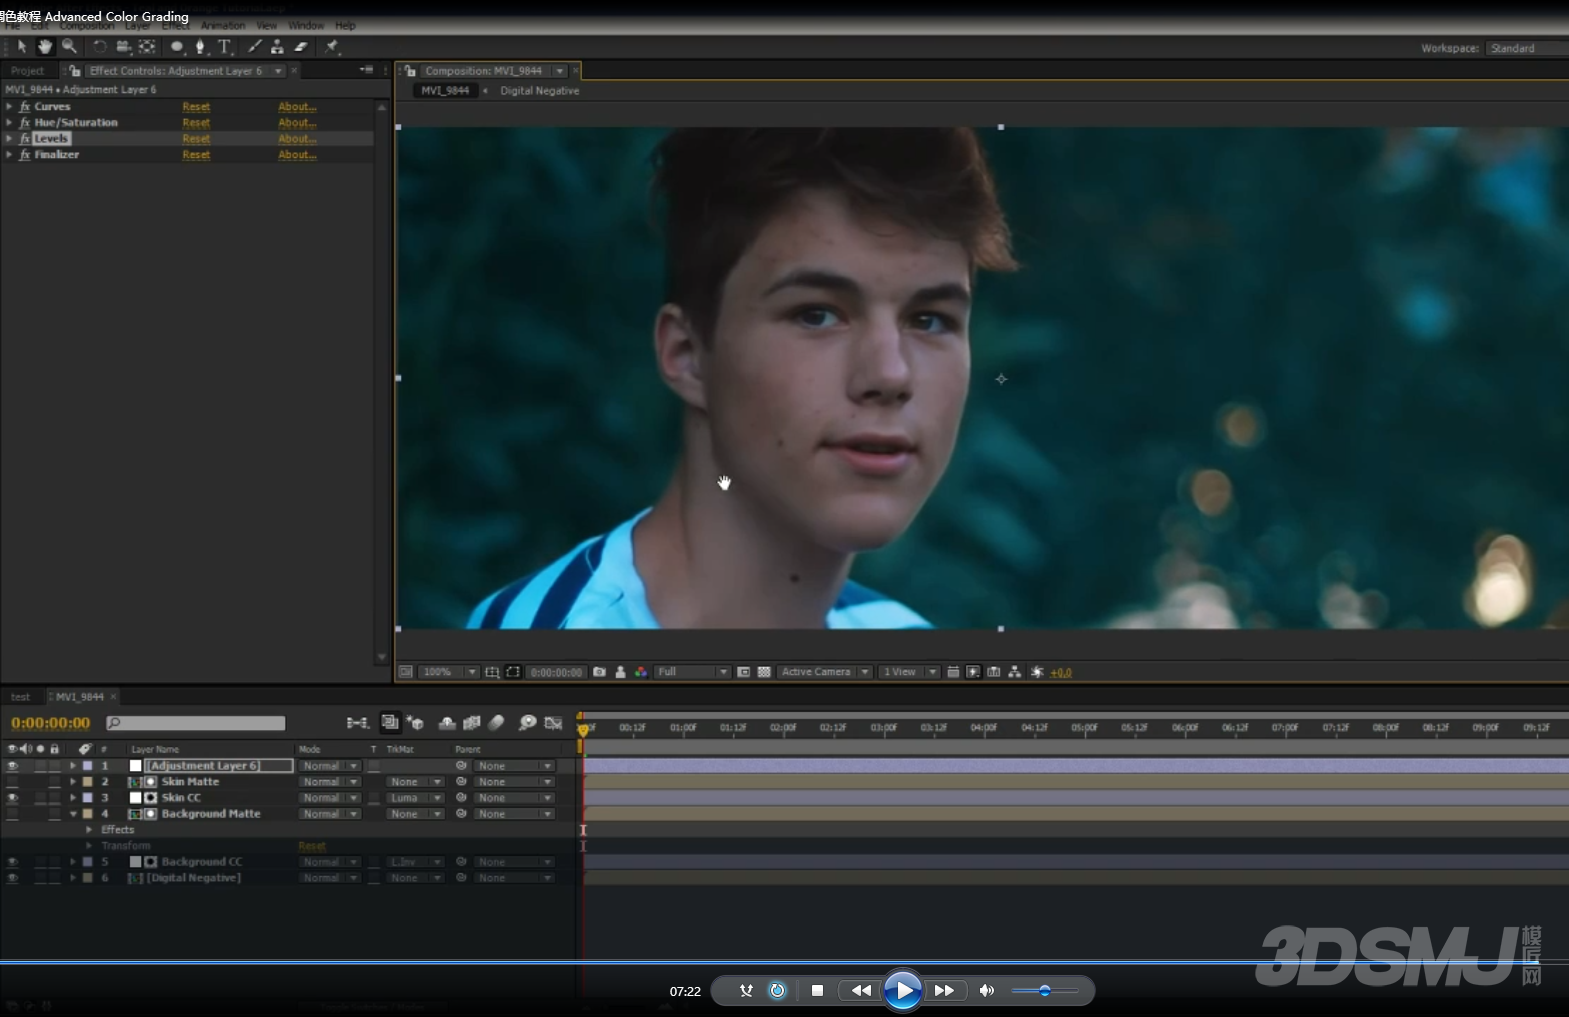
Task: Select the Digital Negative breadcrumb in viewer
Action: (x=539, y=91)
